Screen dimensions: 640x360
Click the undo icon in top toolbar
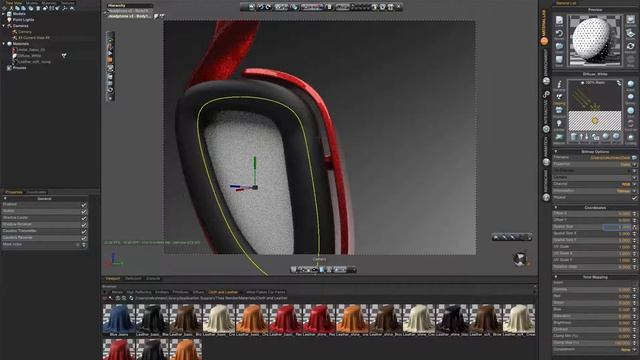pos(260,7)
